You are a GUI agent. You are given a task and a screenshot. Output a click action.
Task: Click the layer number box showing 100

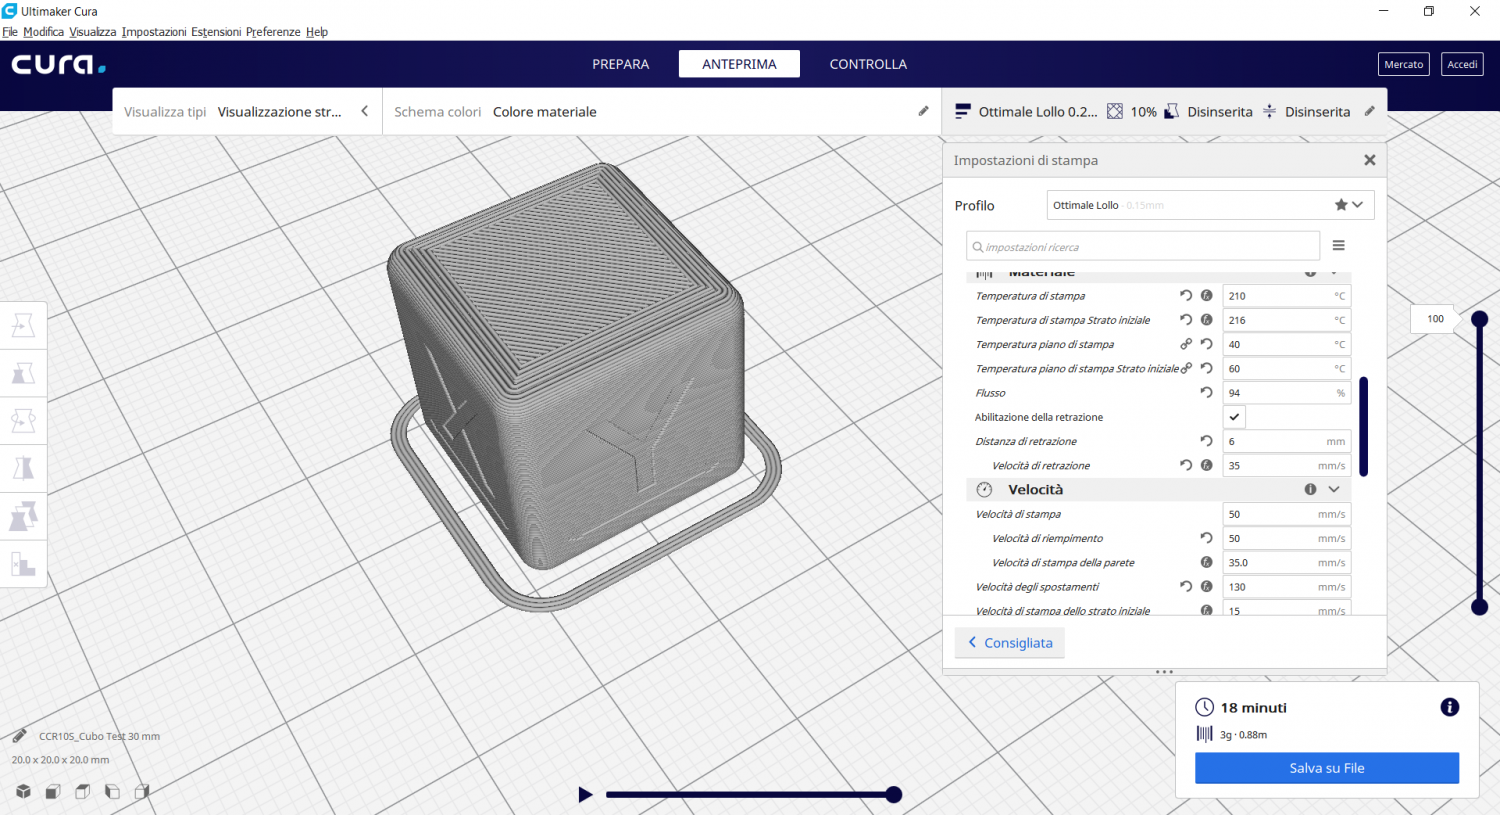click(x=1435, y=319)
